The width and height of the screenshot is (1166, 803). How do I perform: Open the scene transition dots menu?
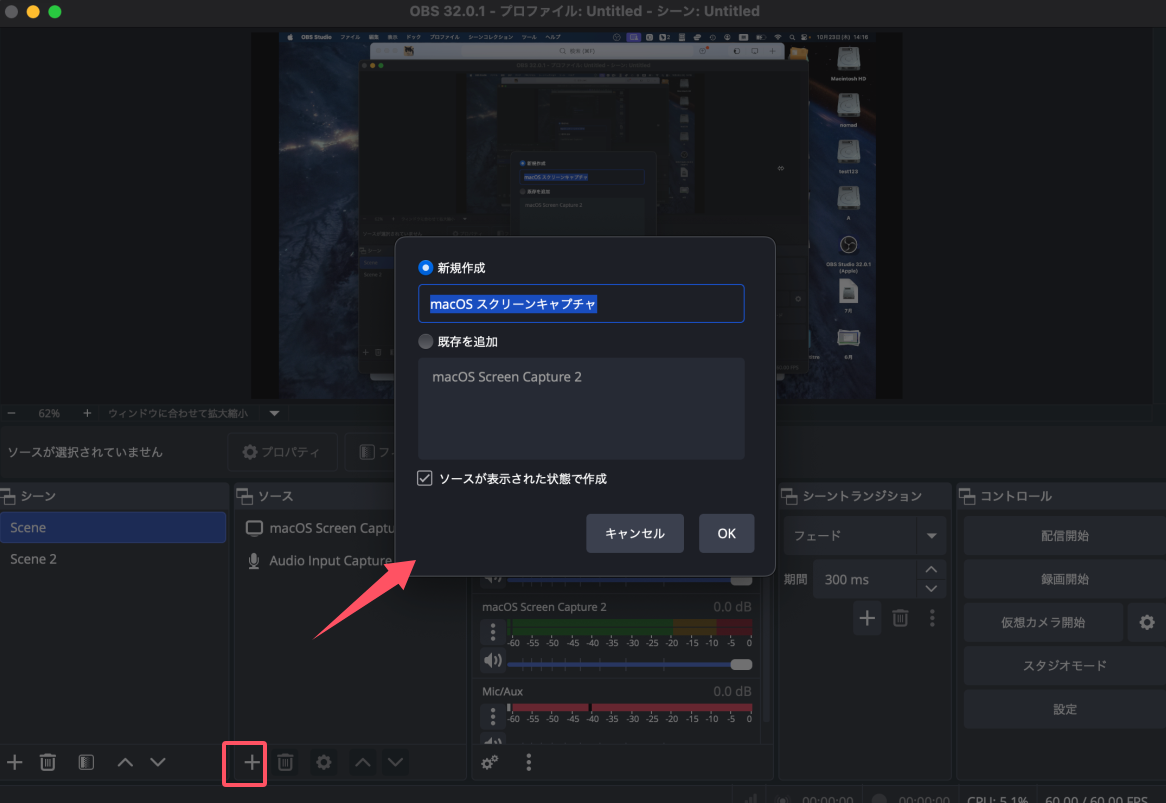932,618
